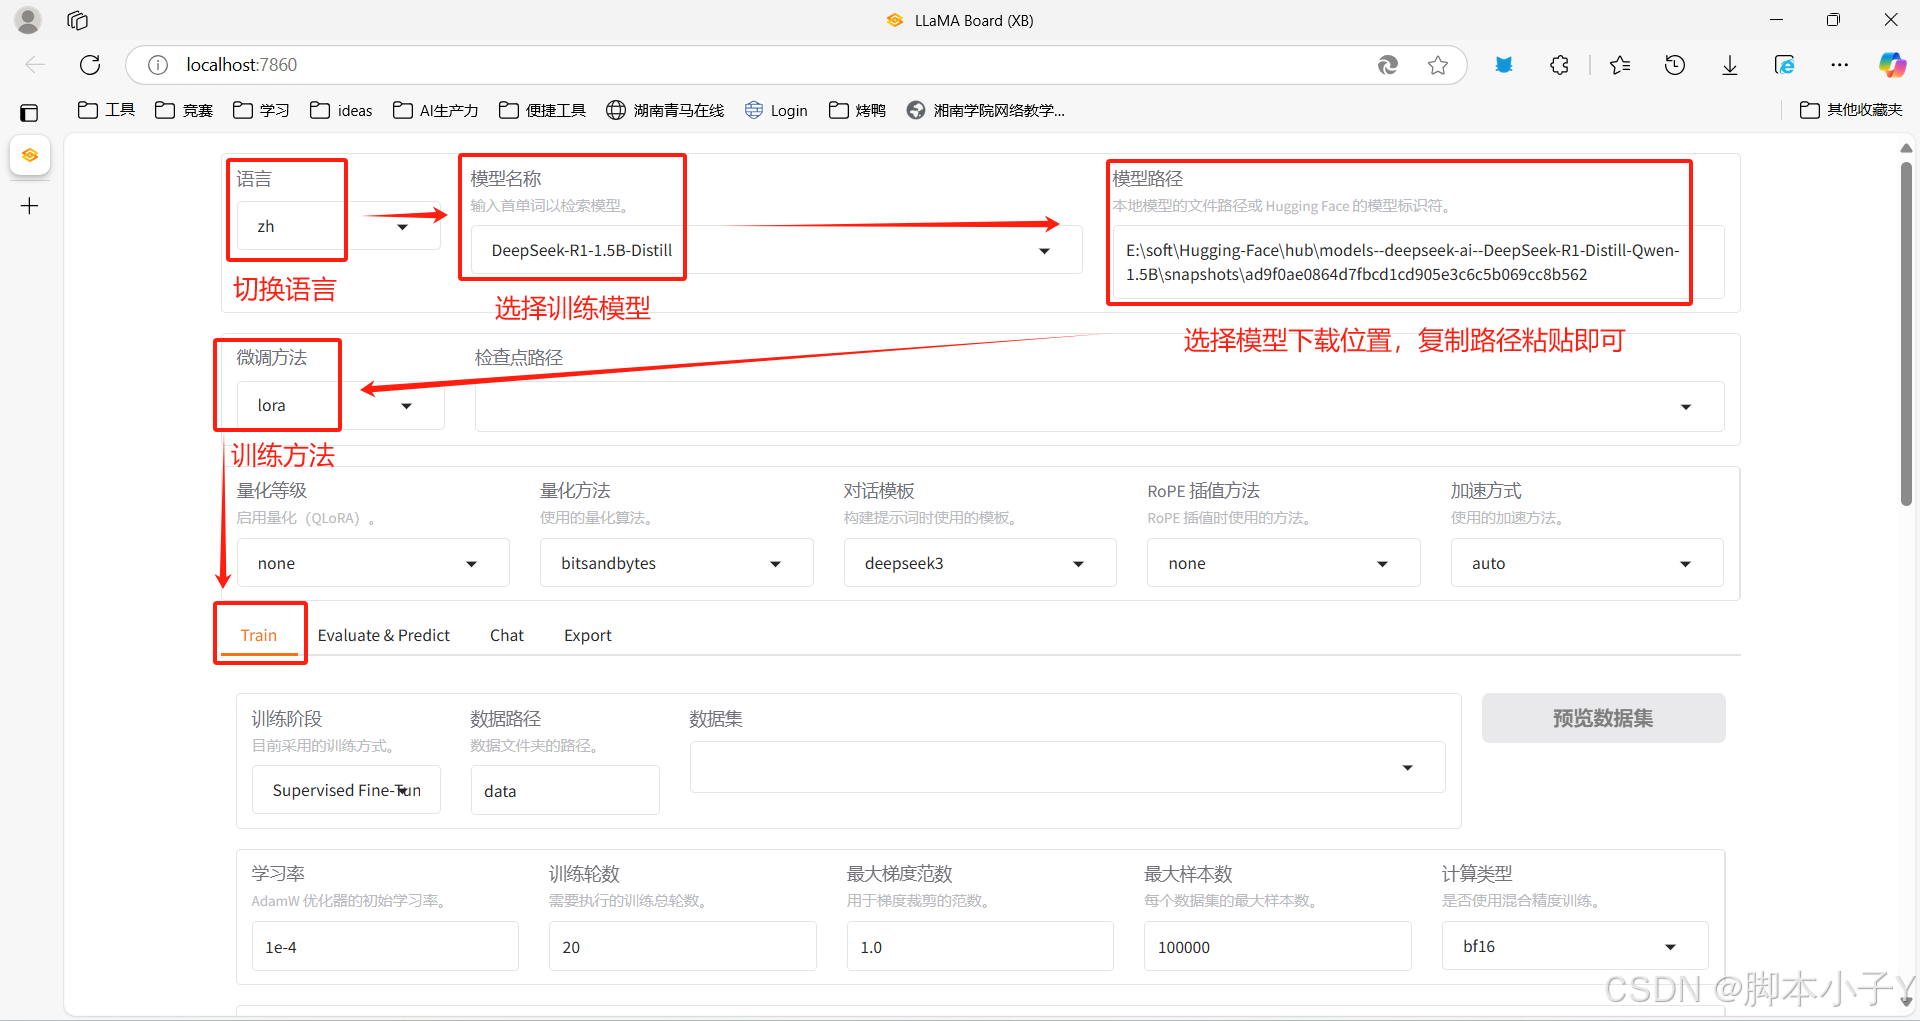Viewport: 1920px width, 1021px height.
Task: Open the blue bird extension icon
Action: tap(1503, 65)
